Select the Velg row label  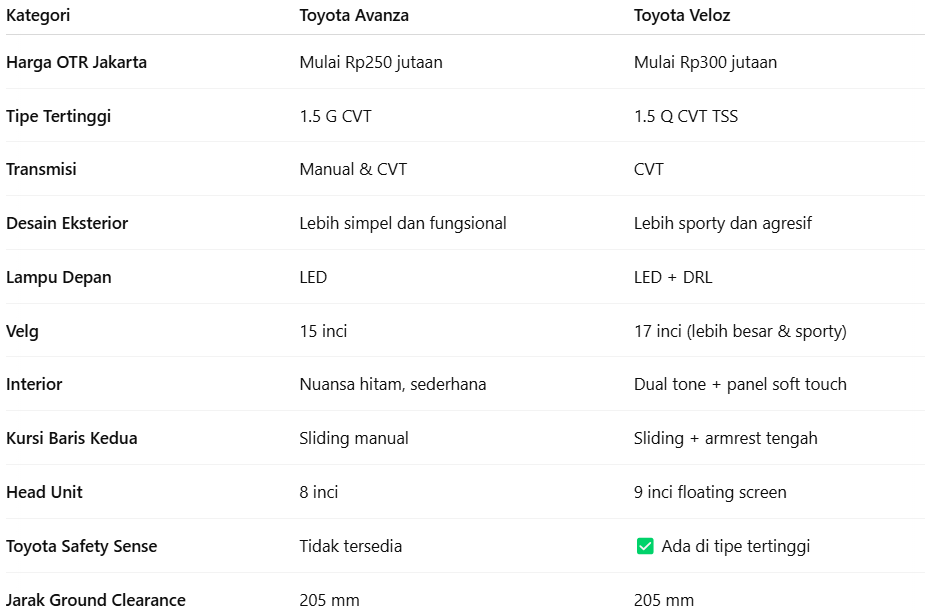click(22, 331)
